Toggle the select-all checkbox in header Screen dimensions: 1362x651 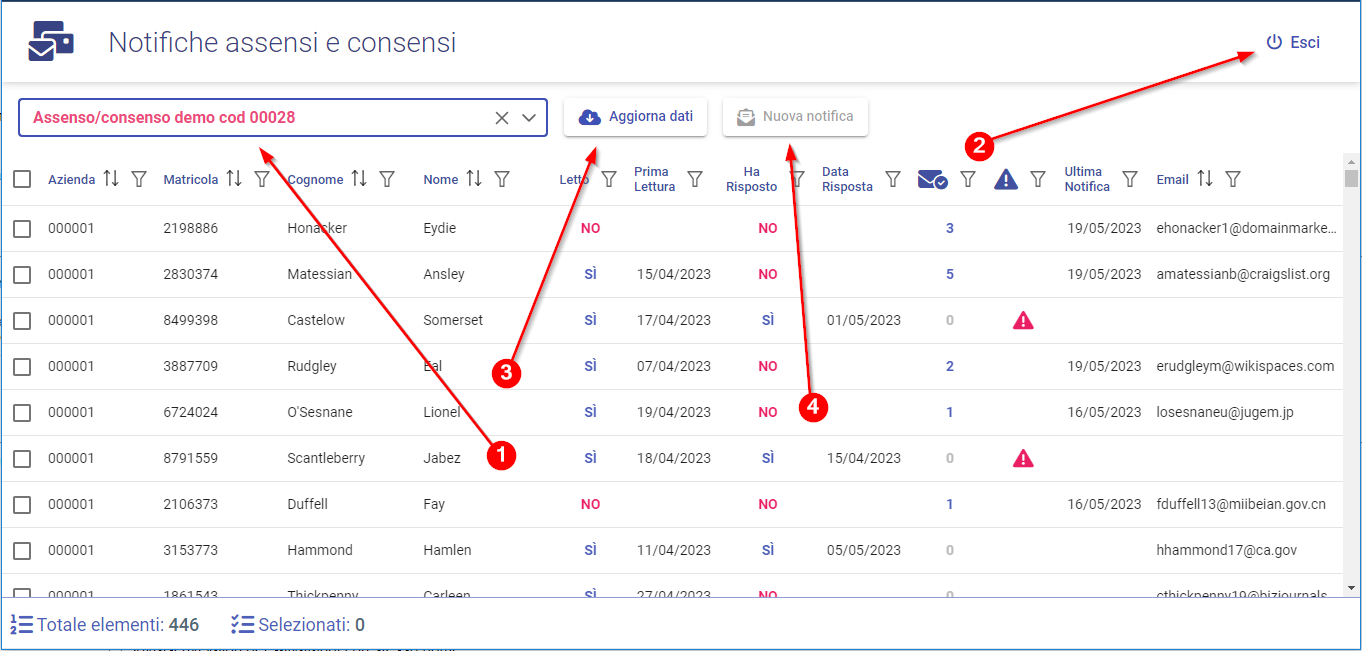(x=22, y=179)
